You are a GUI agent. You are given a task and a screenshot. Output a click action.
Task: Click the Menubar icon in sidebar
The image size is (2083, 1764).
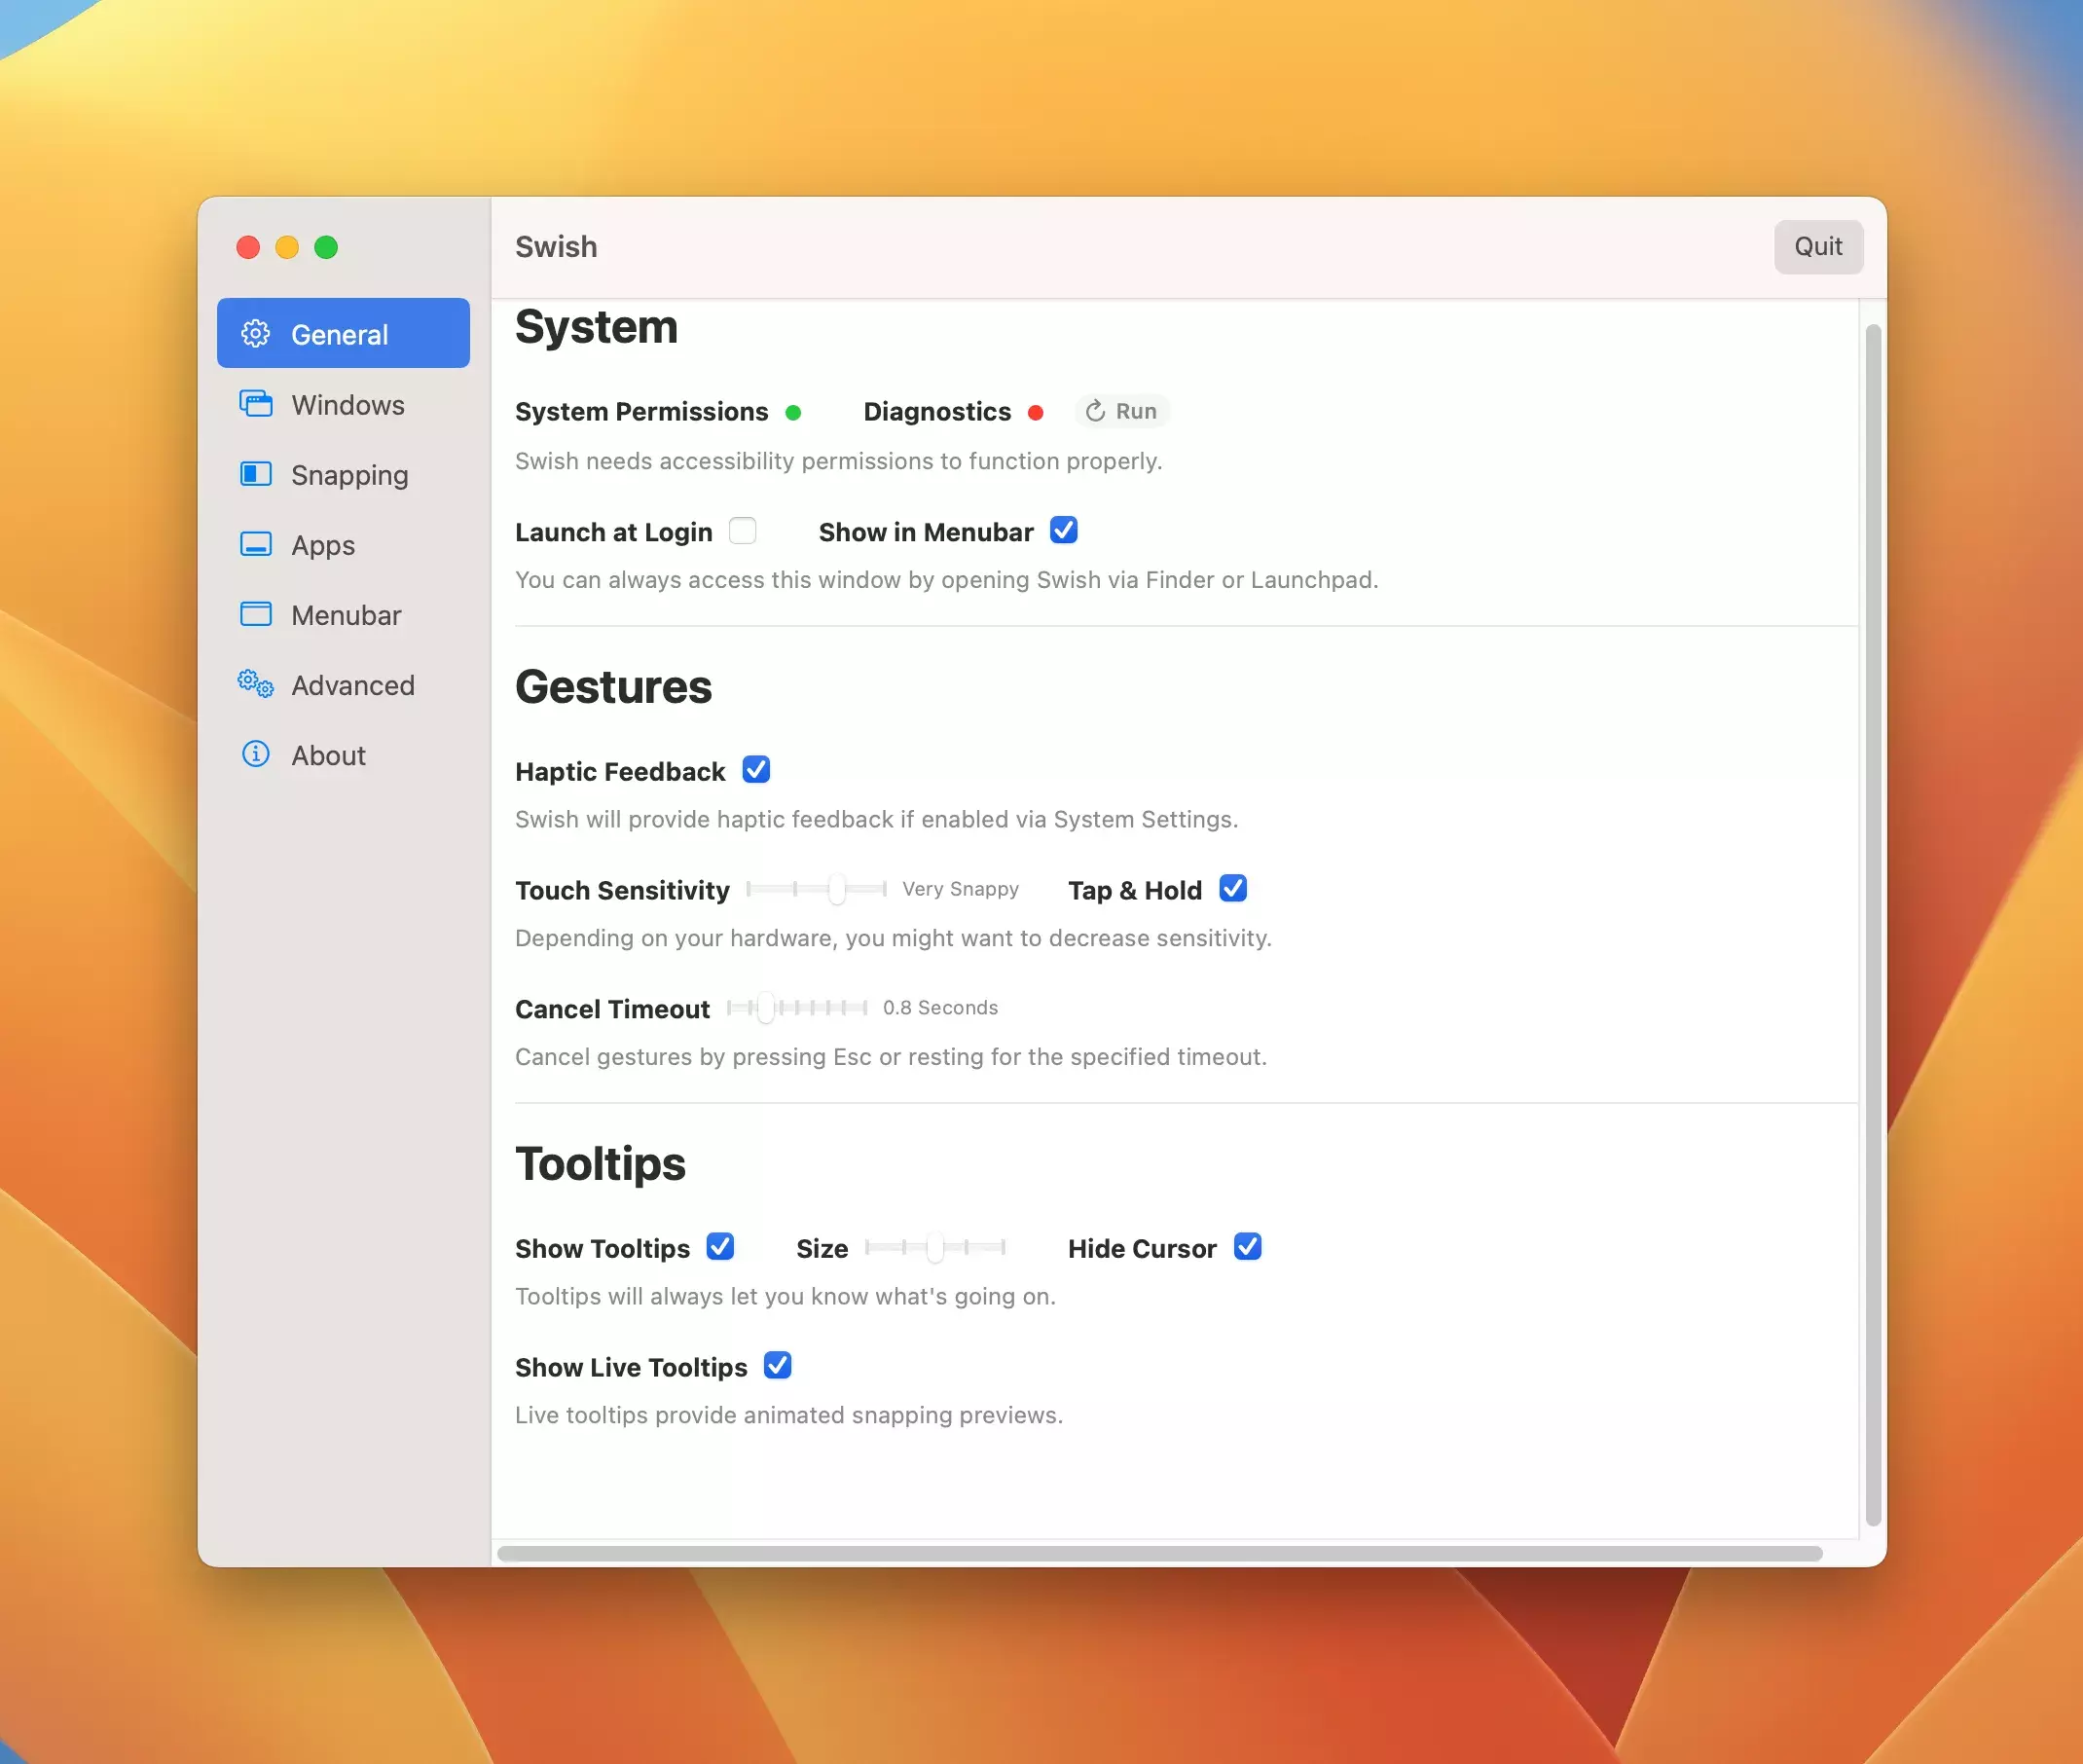pyautogui.click(x=256, y=614)
